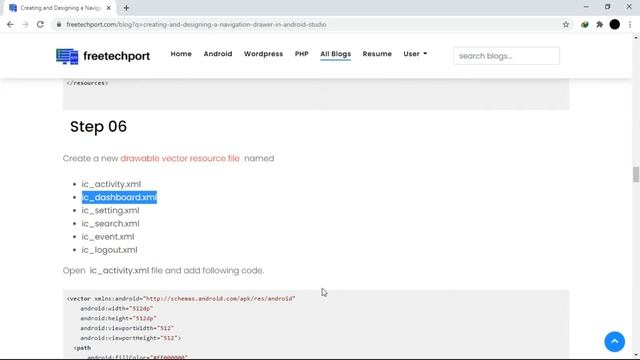Image resolution: width=640 pixels, height=360 pixels.
Task: Open the green browser extension icon
Action: point(584,24)
